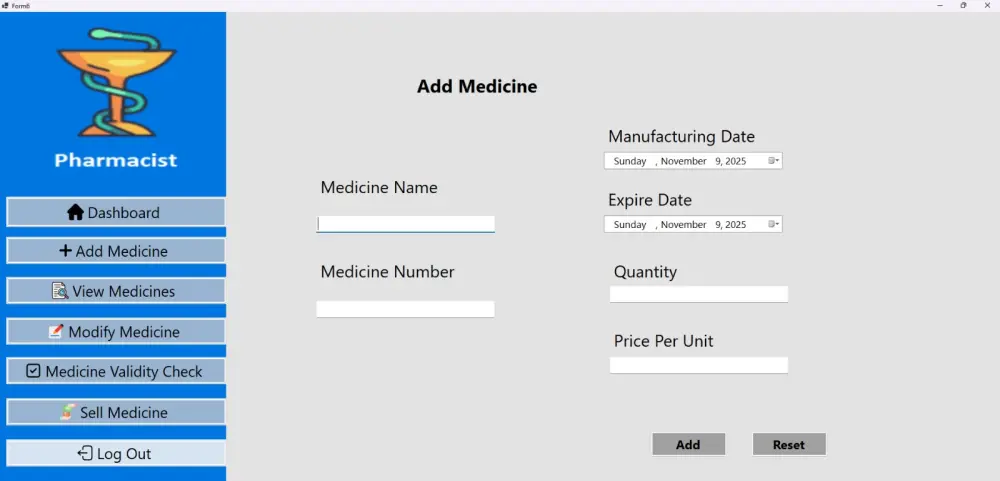
Task: Click the pharmacist chalice logo
Action: [116, 82]
